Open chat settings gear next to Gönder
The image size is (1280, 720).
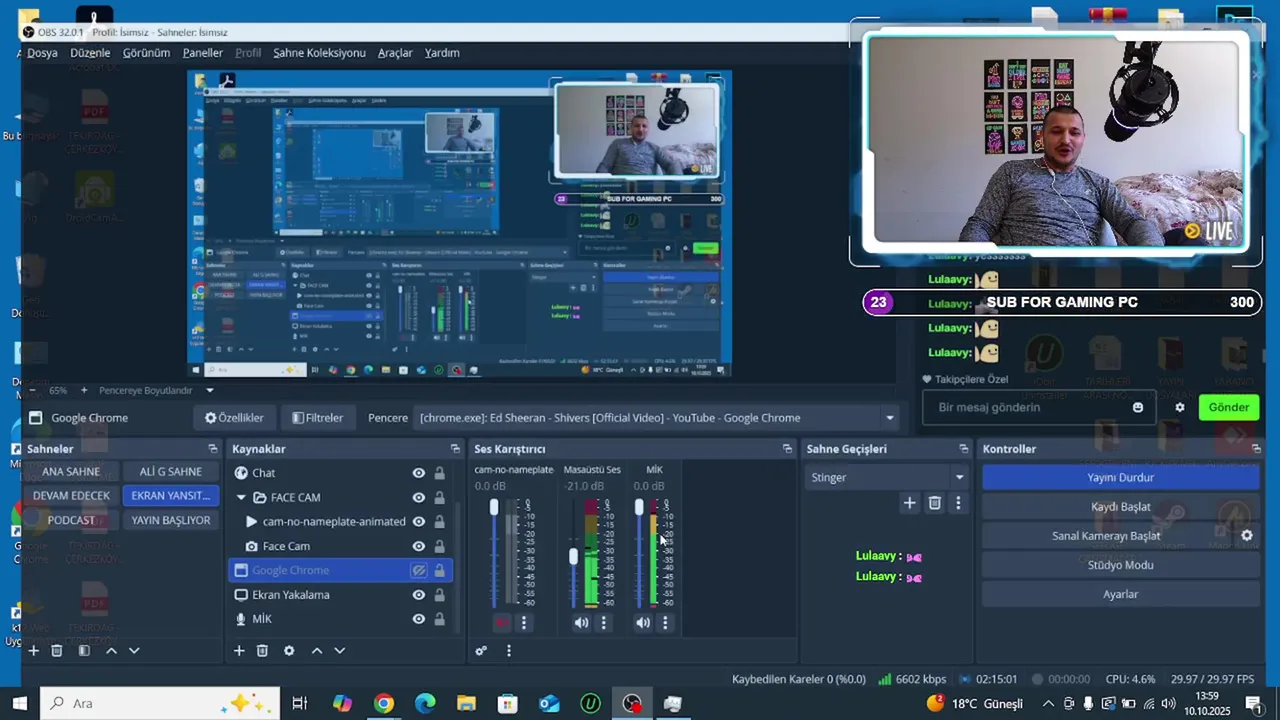click(1180, 407)
